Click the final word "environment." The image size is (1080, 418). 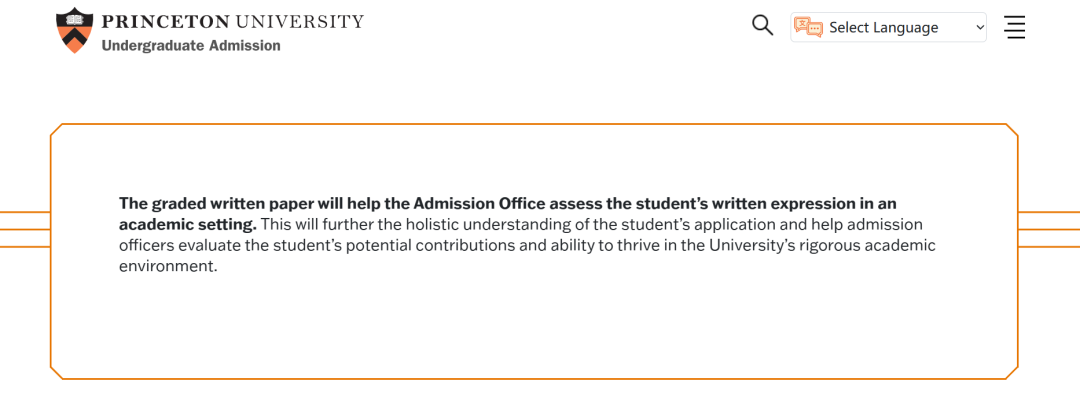(x=167, y=267)
